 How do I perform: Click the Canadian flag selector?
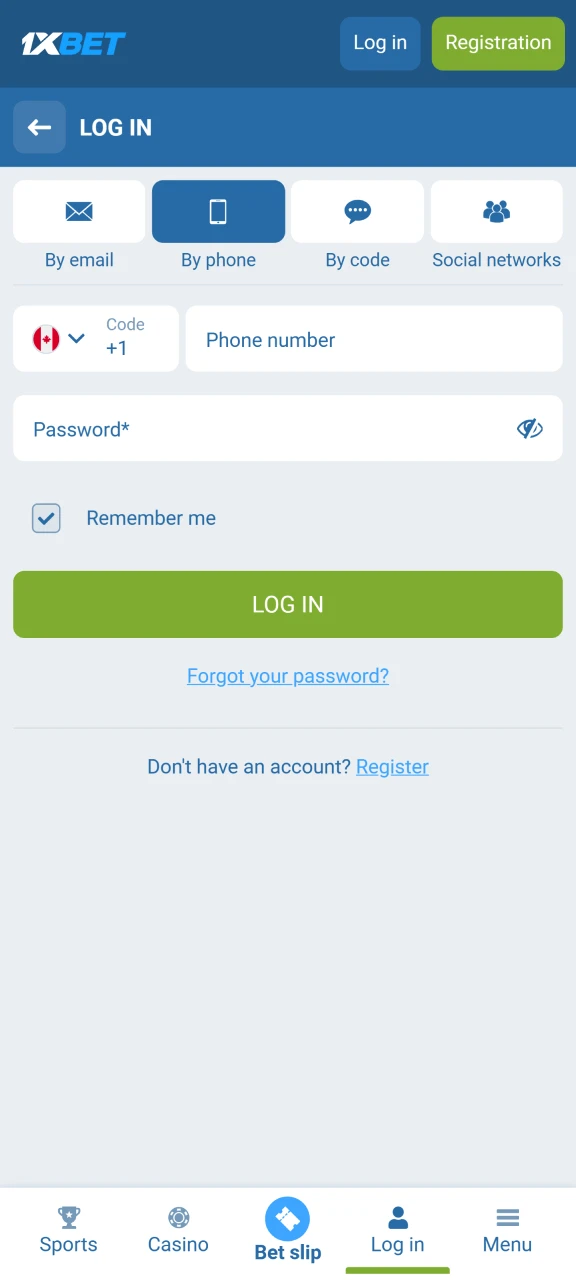pos(45,338)
